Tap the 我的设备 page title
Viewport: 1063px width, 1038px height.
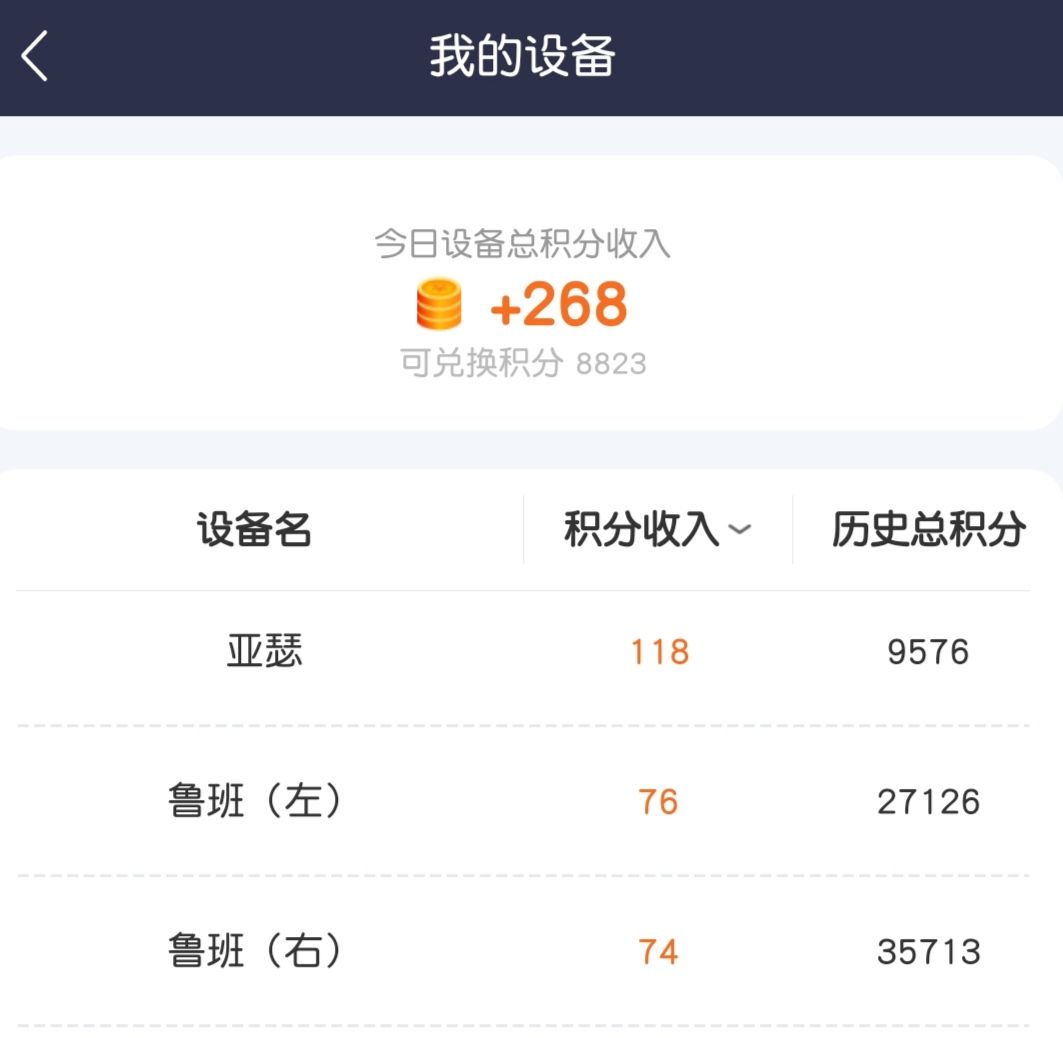522,56
